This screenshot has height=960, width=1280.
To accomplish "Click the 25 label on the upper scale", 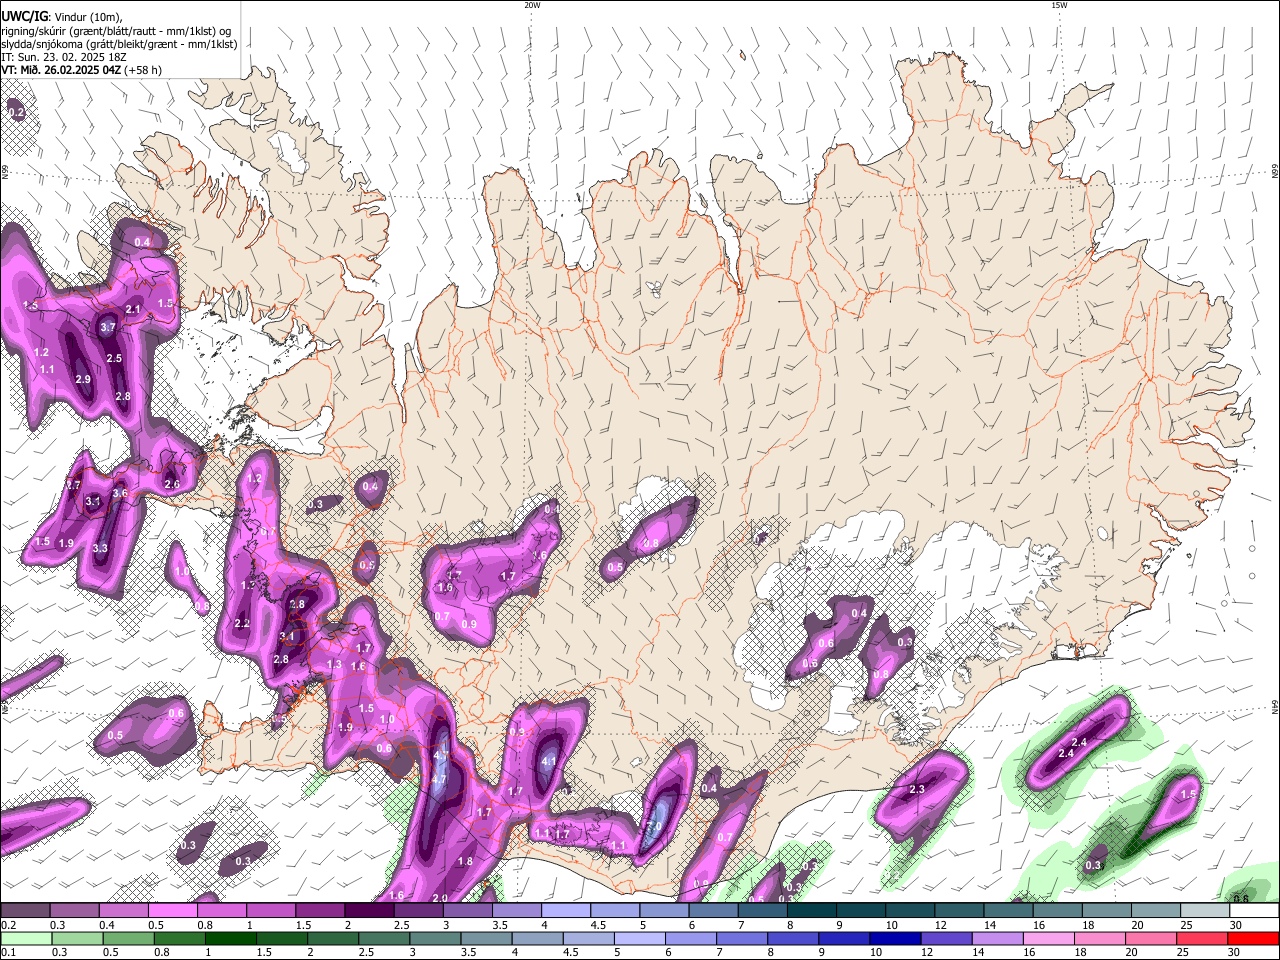I will pos(1186,926).
